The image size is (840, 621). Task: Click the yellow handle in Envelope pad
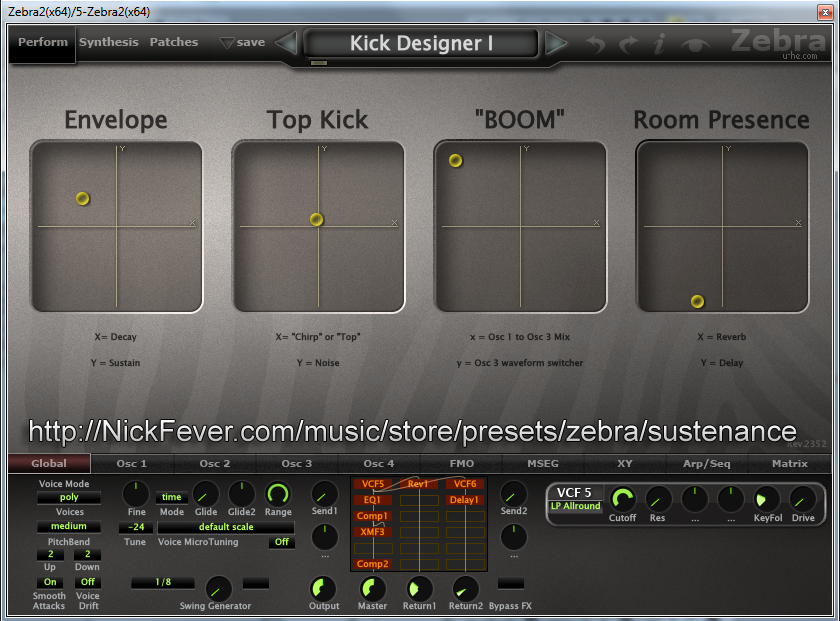coord(82,199)
